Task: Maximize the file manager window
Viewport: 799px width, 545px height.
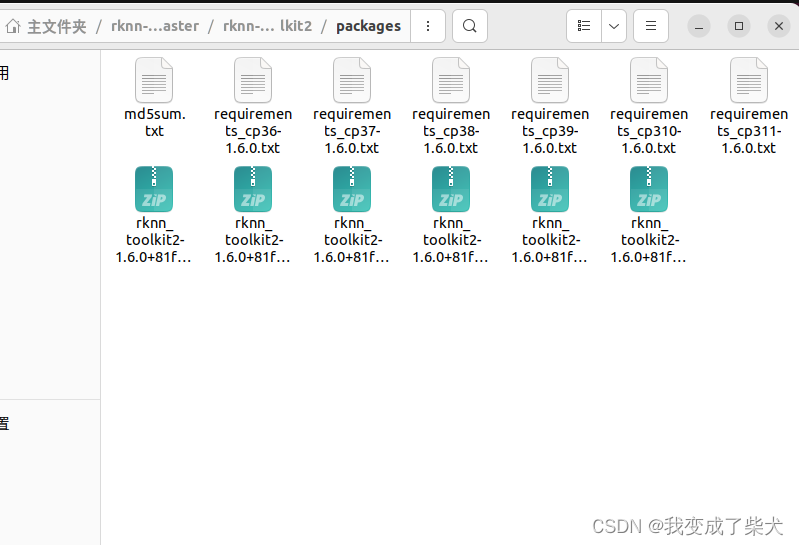Action: tap(739, 26)
